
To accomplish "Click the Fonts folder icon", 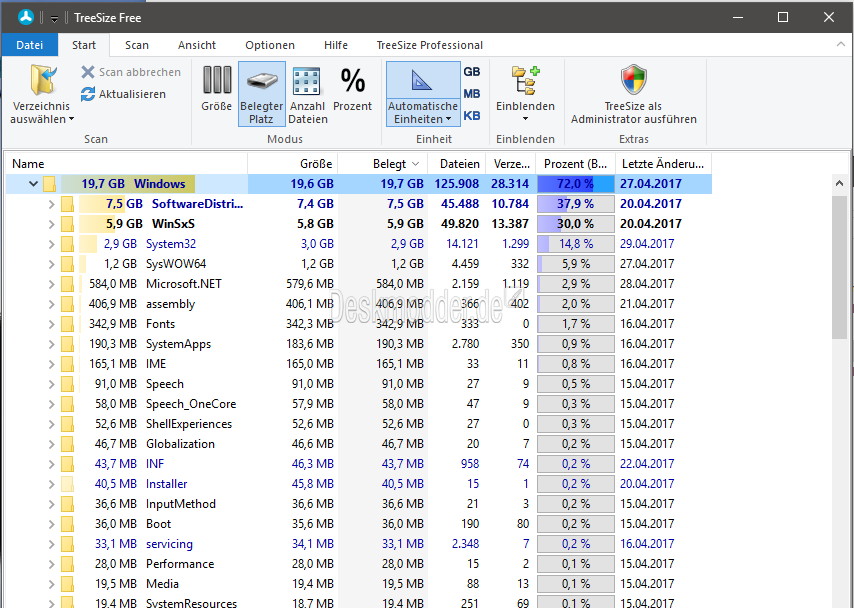I will 67,324.
